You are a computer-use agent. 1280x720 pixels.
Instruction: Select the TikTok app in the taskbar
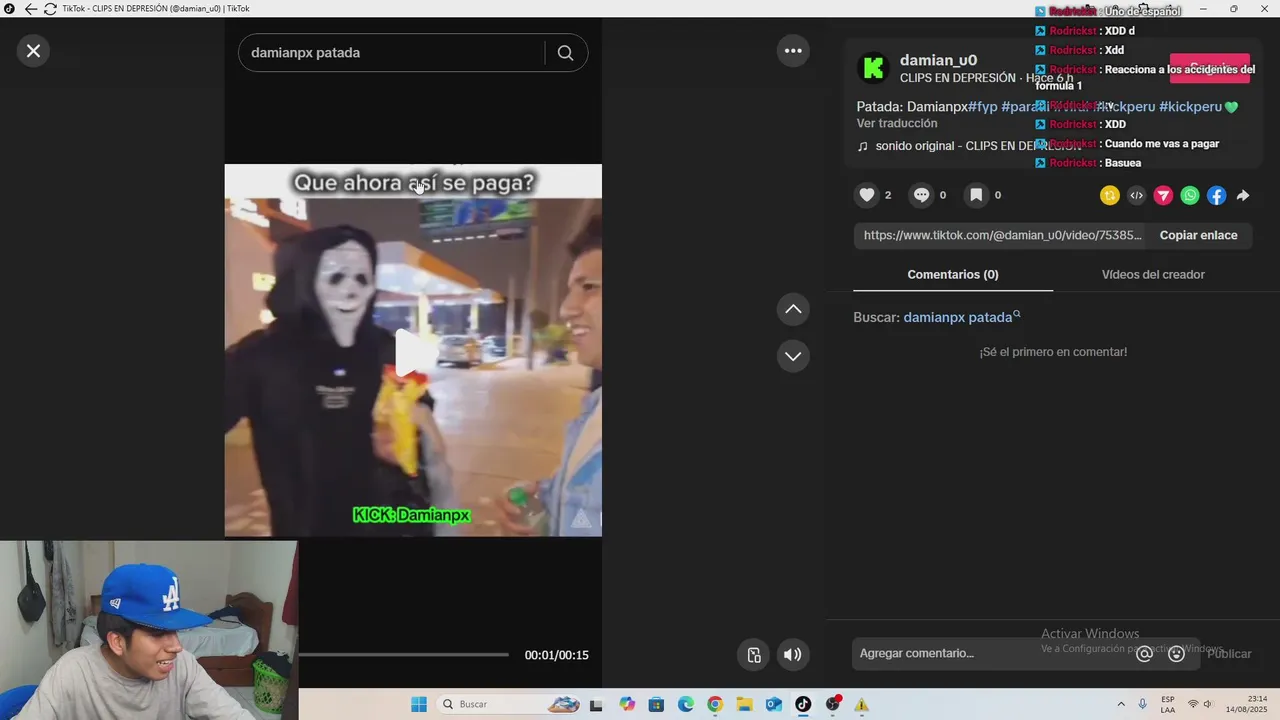803,704
